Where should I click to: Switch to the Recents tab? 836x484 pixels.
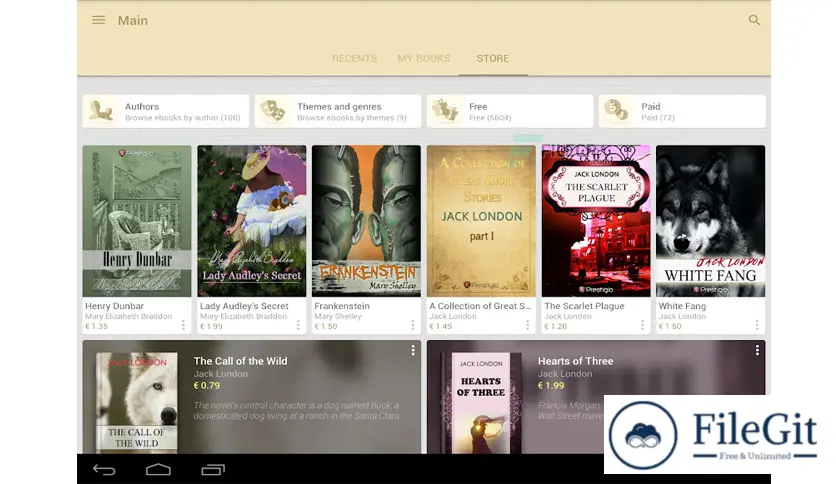click(x=355, y=58)
